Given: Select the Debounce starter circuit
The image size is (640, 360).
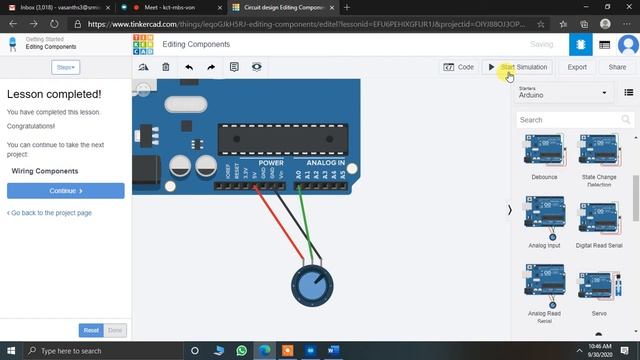Looking at the screenshot, I should click(544, 156).
